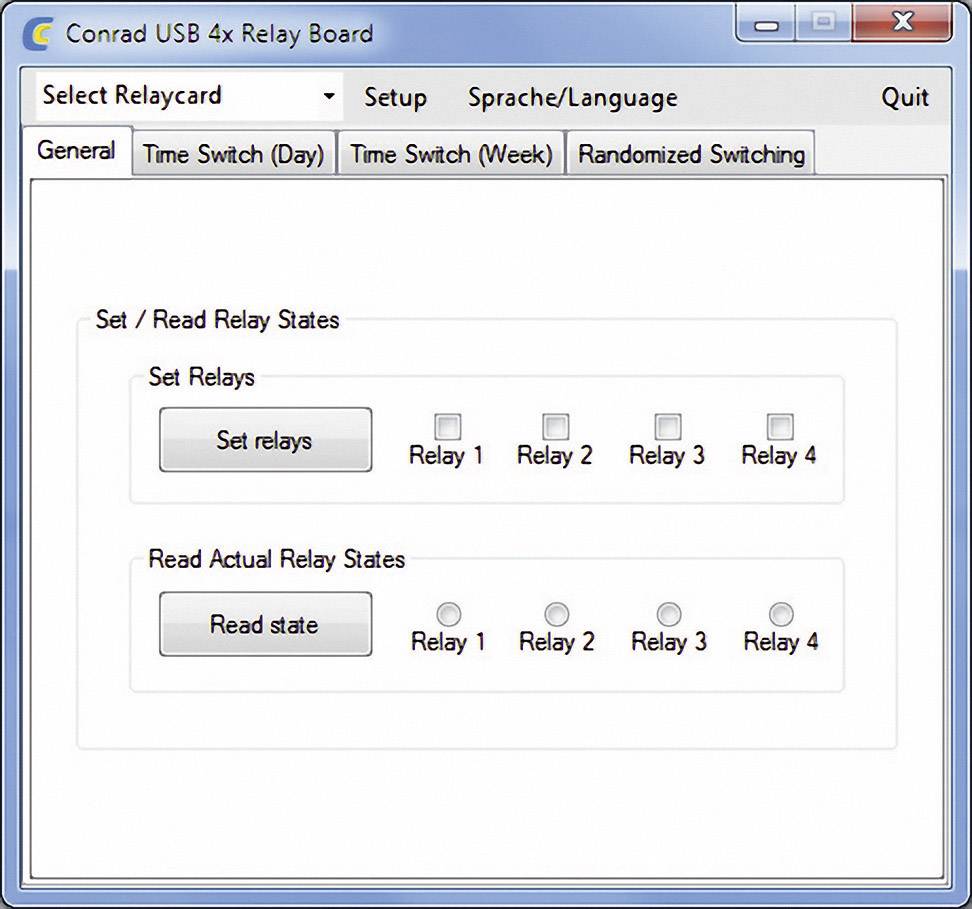Click the Relay 1 state indicator
Screen dimensions: 972x909
(x=449, y=614)
